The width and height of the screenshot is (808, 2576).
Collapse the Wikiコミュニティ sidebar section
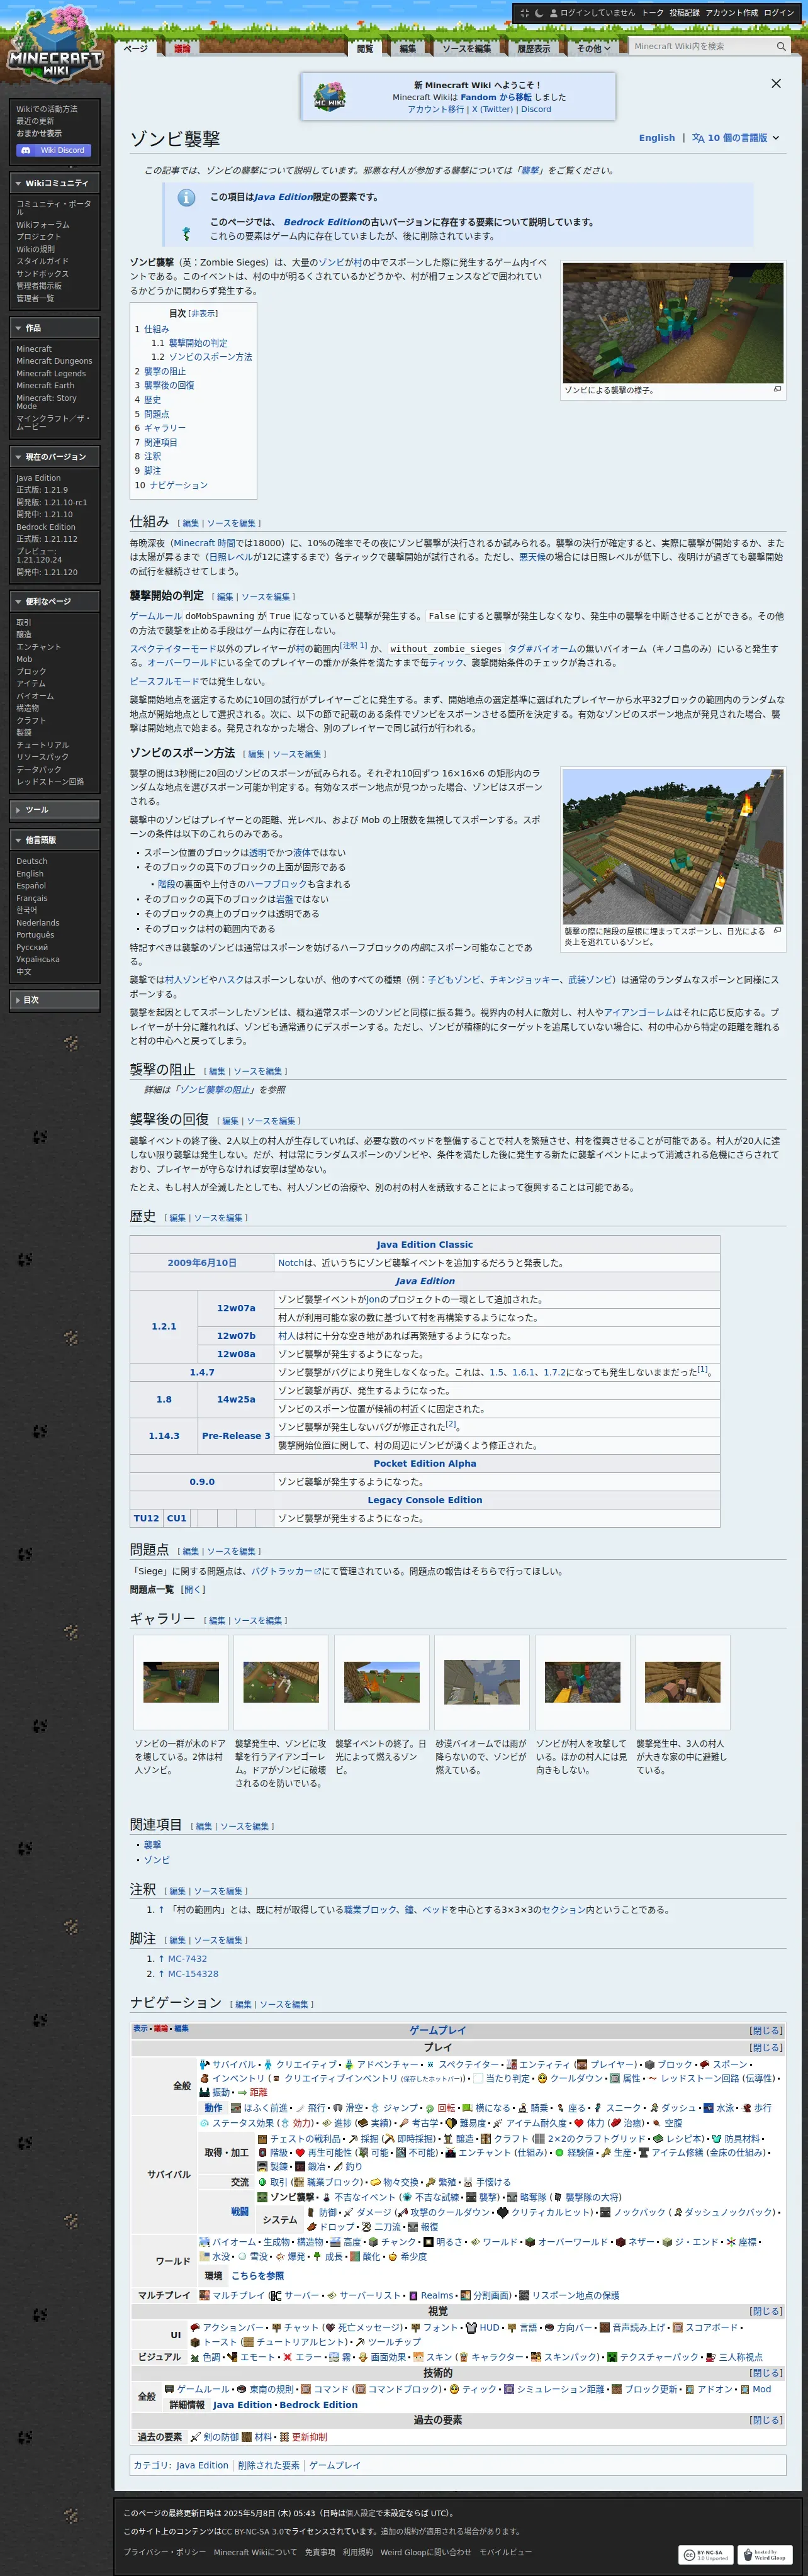click(55, 183)
